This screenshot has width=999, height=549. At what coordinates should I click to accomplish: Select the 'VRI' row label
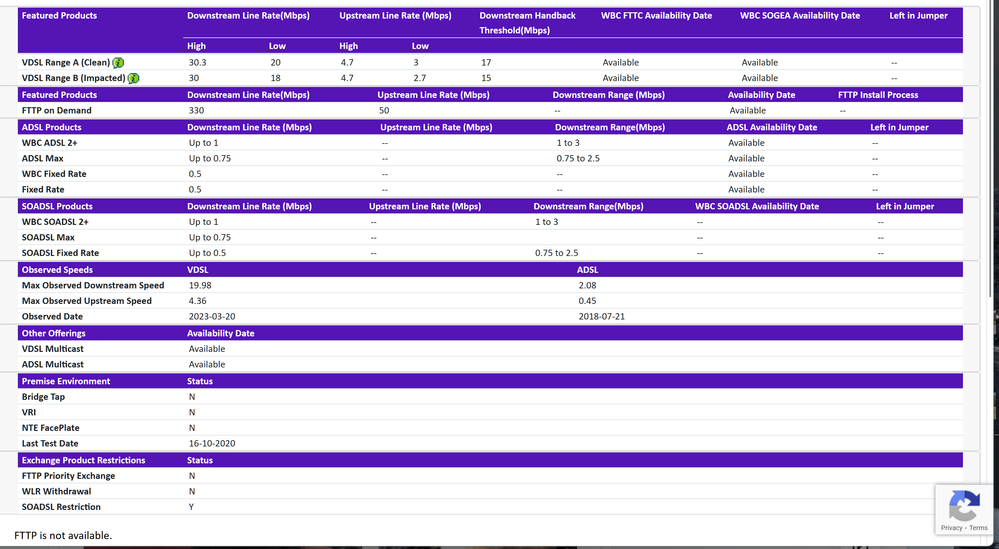click(x=29, y=412)
